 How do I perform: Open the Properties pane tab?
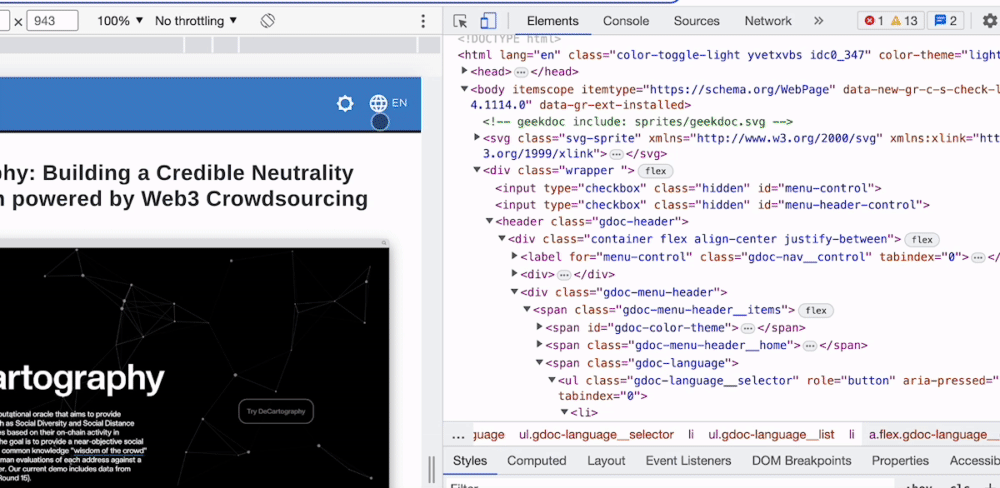(x=900, y=461)
